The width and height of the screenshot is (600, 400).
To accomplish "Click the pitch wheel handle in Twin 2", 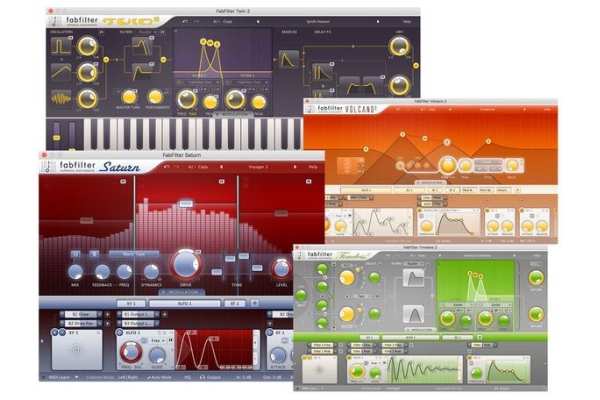I will click(x=57, y=137).
